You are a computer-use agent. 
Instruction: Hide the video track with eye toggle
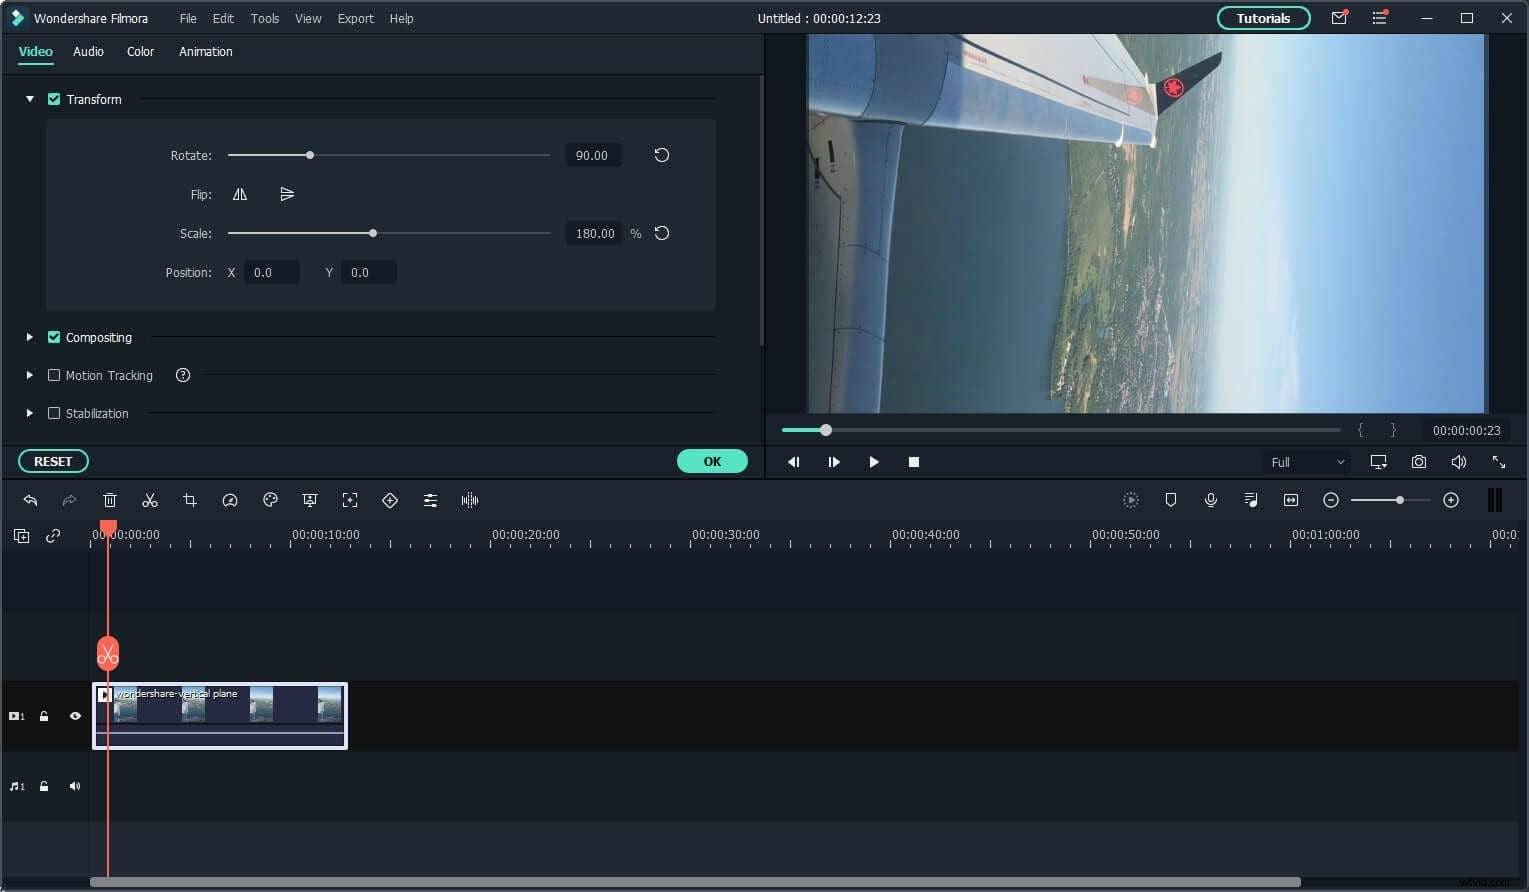(x=75, y=716)
